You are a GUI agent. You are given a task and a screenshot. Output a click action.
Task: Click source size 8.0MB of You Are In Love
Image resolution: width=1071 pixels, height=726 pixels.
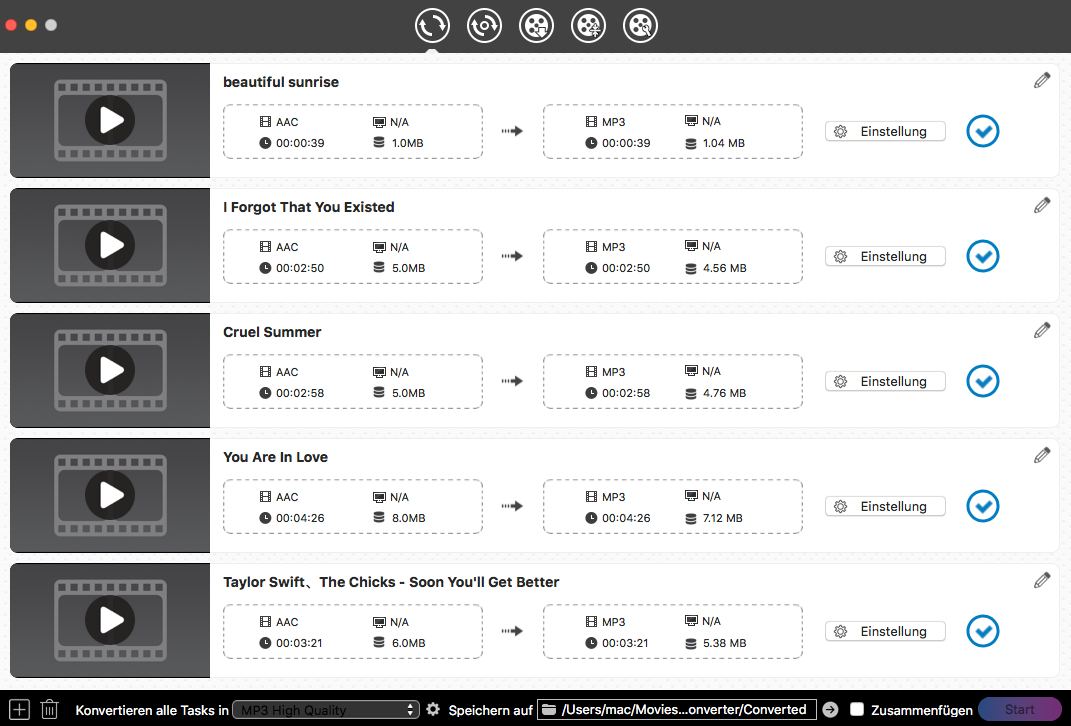click(408, 518)
